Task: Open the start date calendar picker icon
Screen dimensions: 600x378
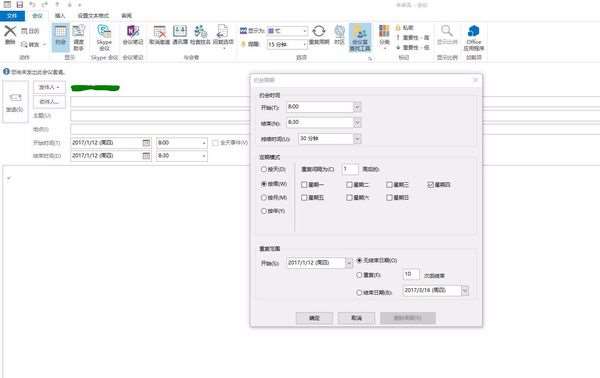Action: (x=146, y=143)
